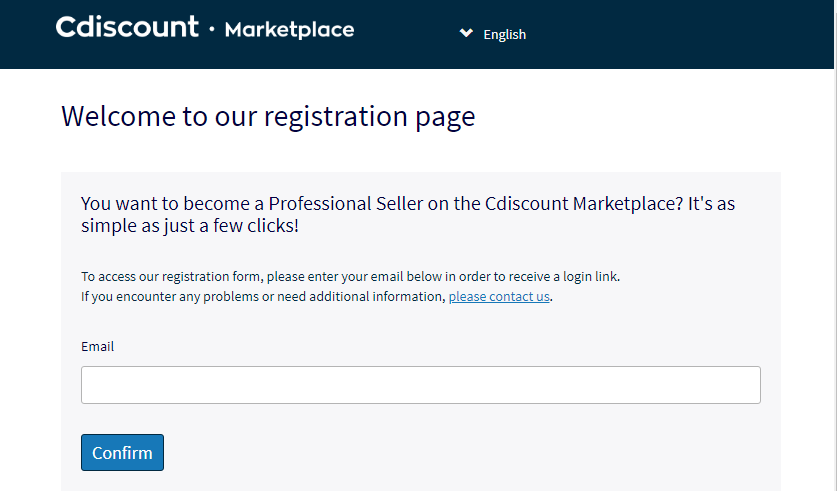Screen dimensions: 837x491
Task: Focus the Email input field
Action: (x=421, y=385)
